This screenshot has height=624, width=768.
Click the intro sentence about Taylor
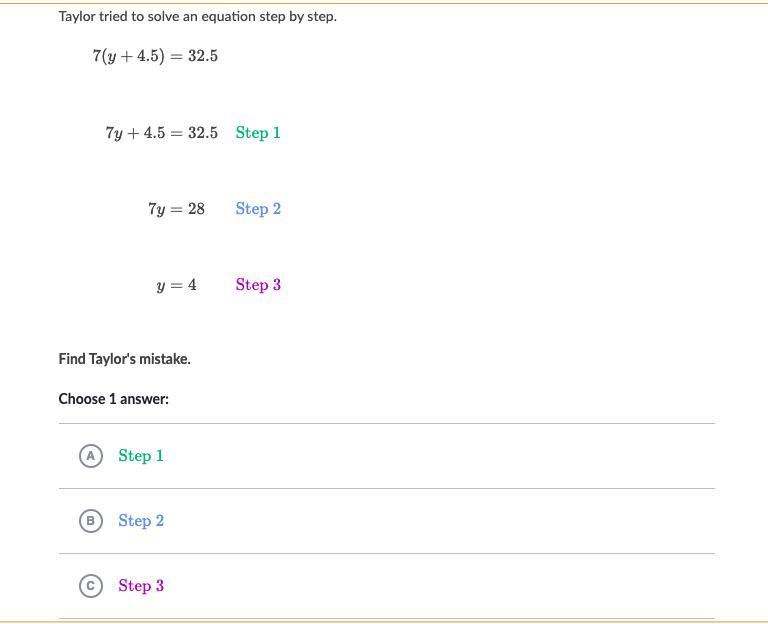(198, 17)
